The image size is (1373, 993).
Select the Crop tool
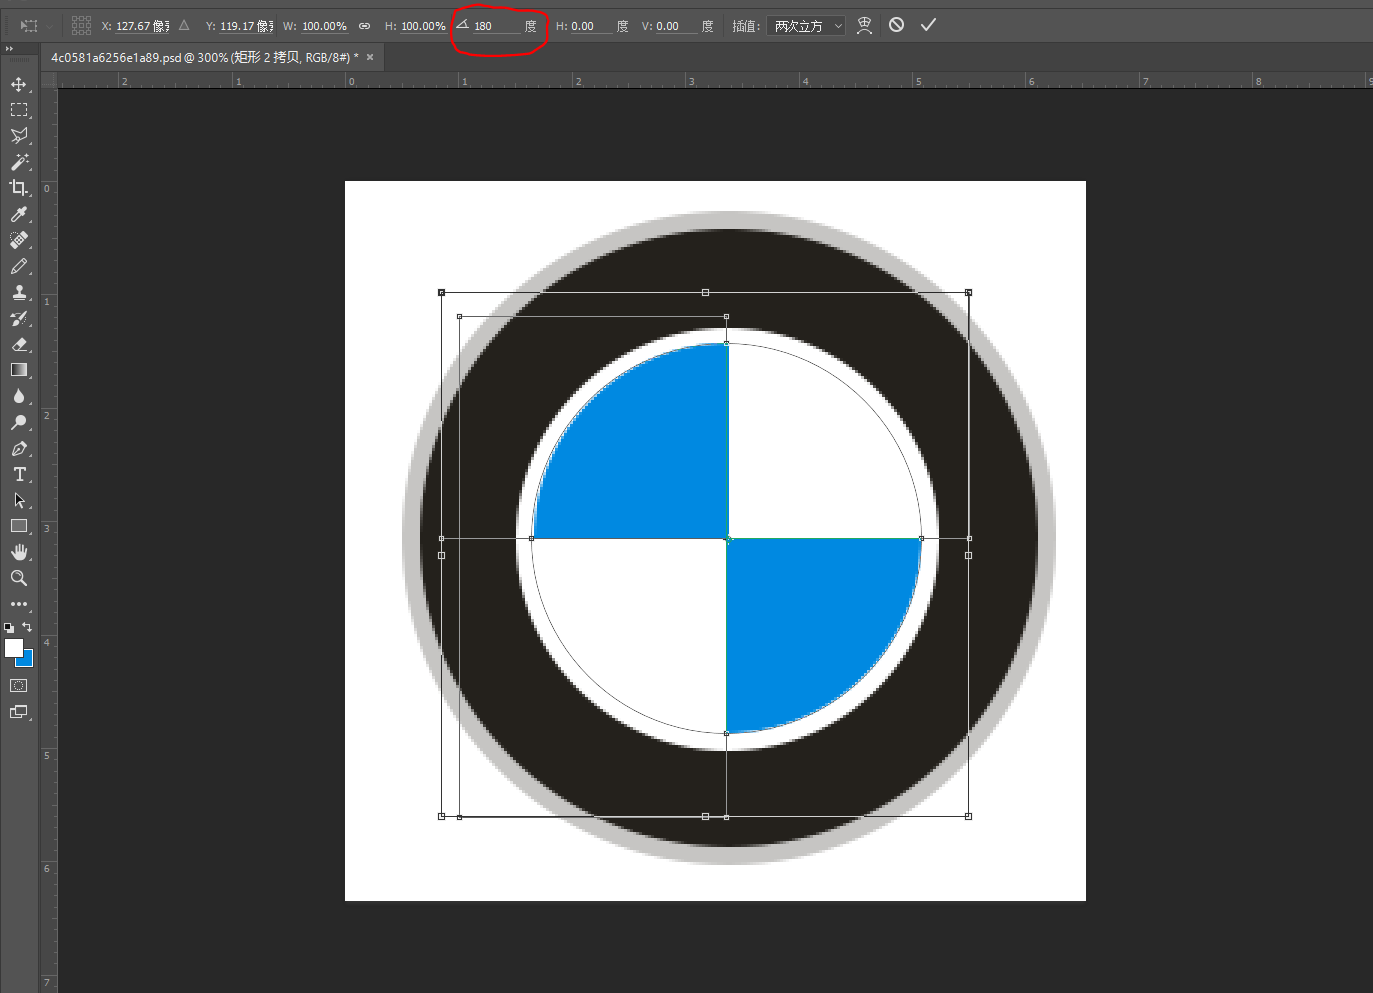click(19, 188)
